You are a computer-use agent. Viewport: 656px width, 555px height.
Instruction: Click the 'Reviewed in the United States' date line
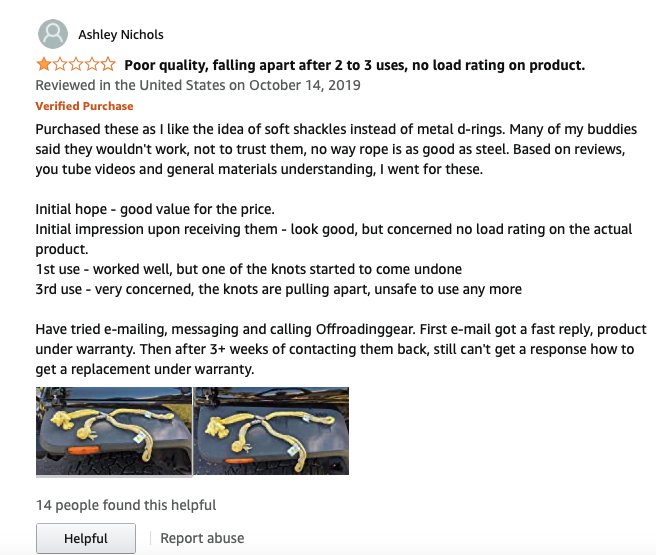click(198, 85)
